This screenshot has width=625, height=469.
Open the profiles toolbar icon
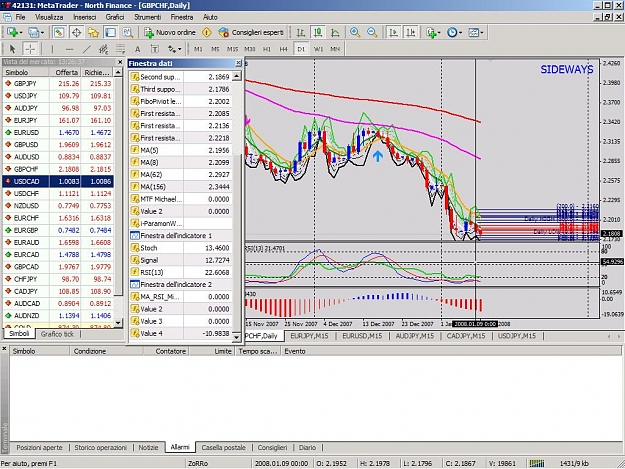point(36,33)
